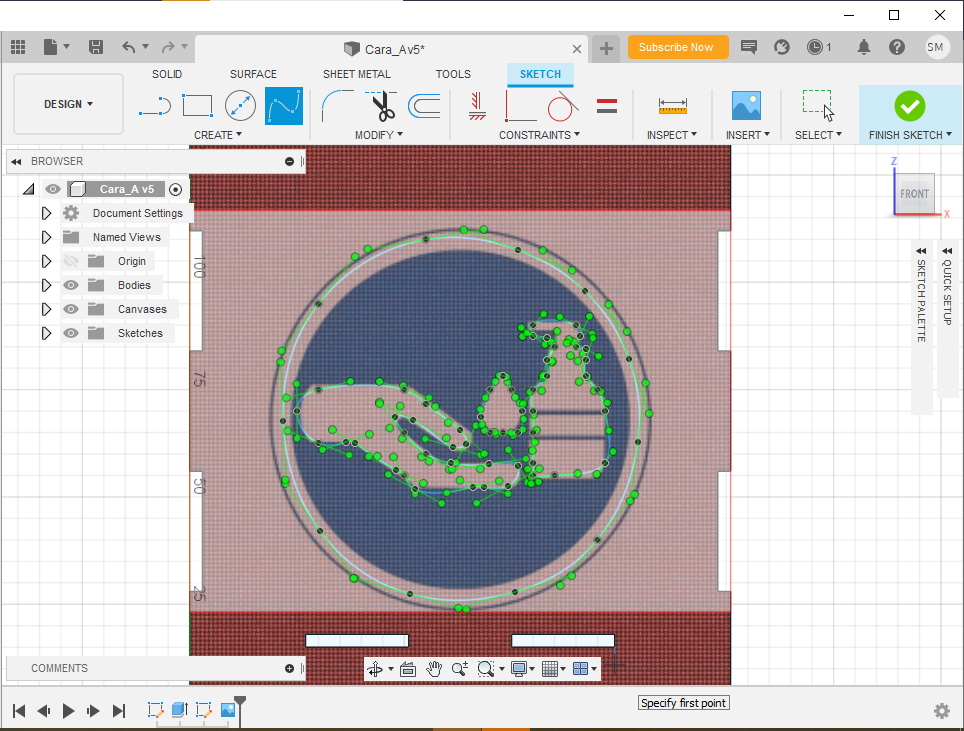Image resolution: width=964 pixels, height=731 pixels.
Task: Click Finish Sketch checkmark button
Action: [910, 106]
